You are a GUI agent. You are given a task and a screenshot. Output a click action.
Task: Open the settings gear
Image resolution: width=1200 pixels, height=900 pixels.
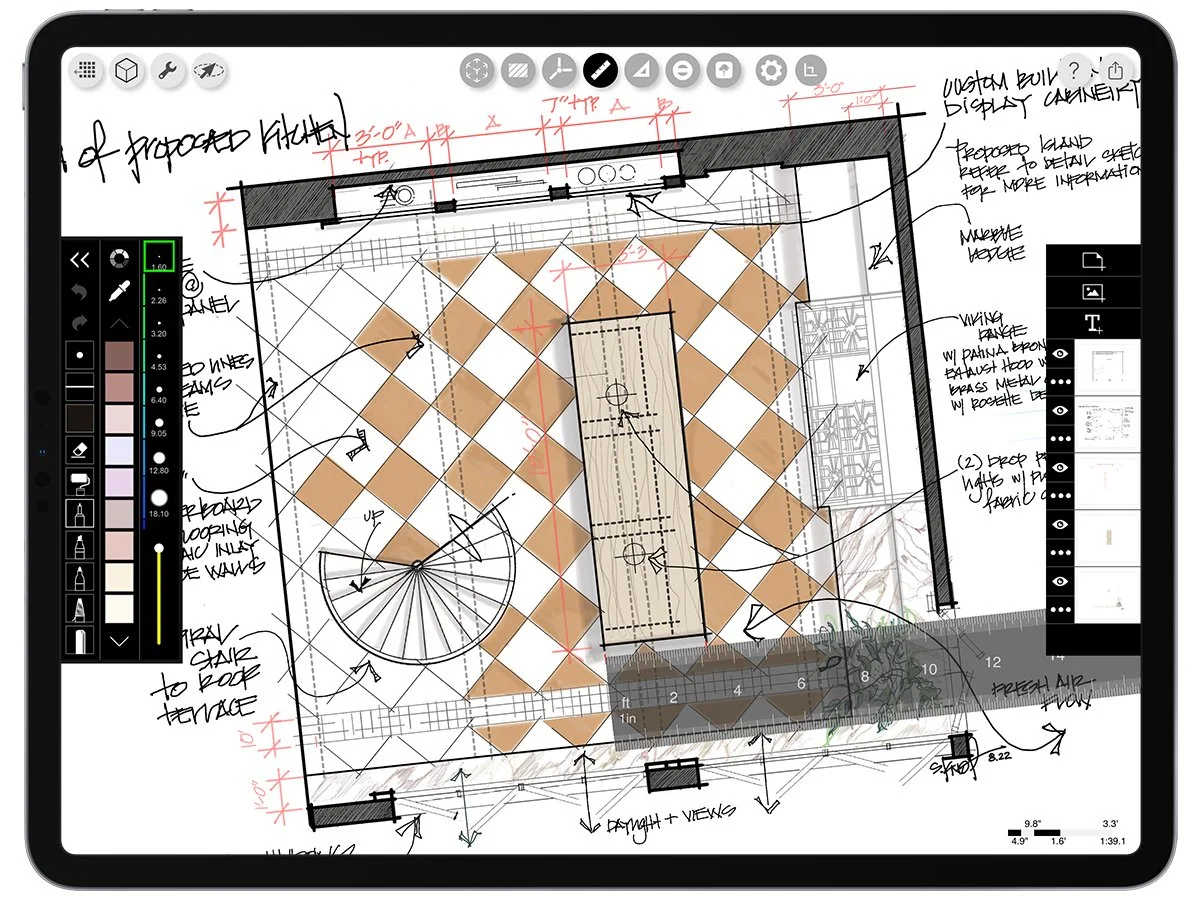click(x=770, y=71)
